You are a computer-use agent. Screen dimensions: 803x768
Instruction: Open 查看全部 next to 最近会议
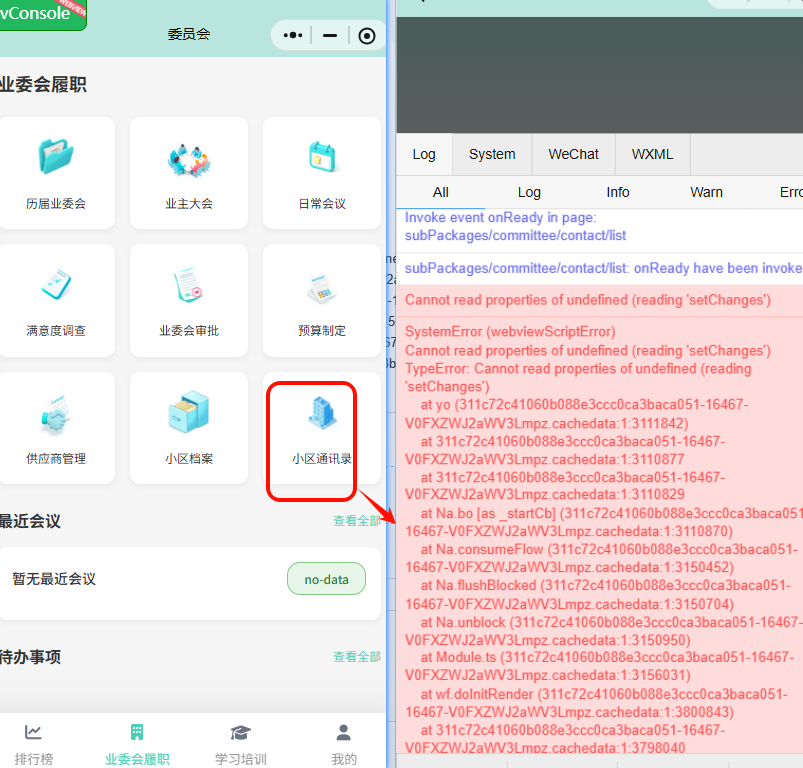[x=356, y=520]
